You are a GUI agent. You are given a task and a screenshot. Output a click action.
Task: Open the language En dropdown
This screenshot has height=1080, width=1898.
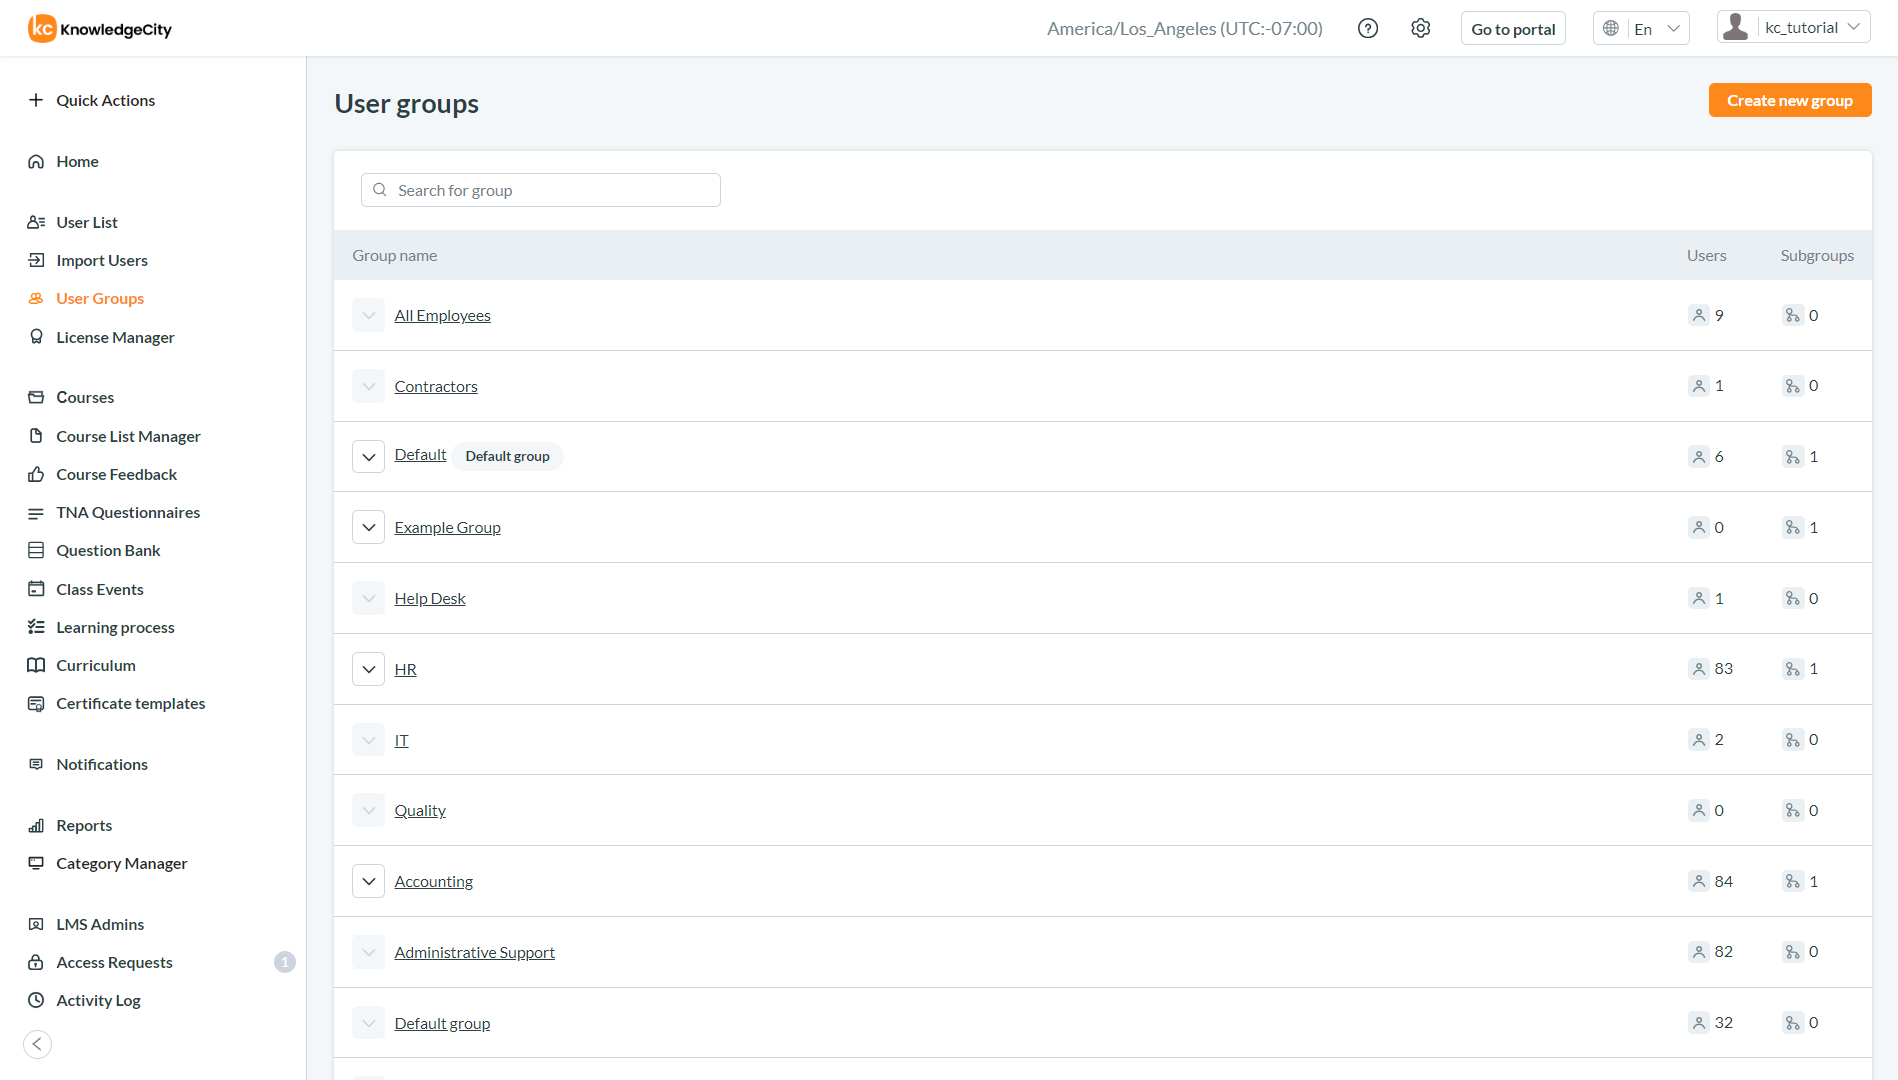tap(1641, 29)
